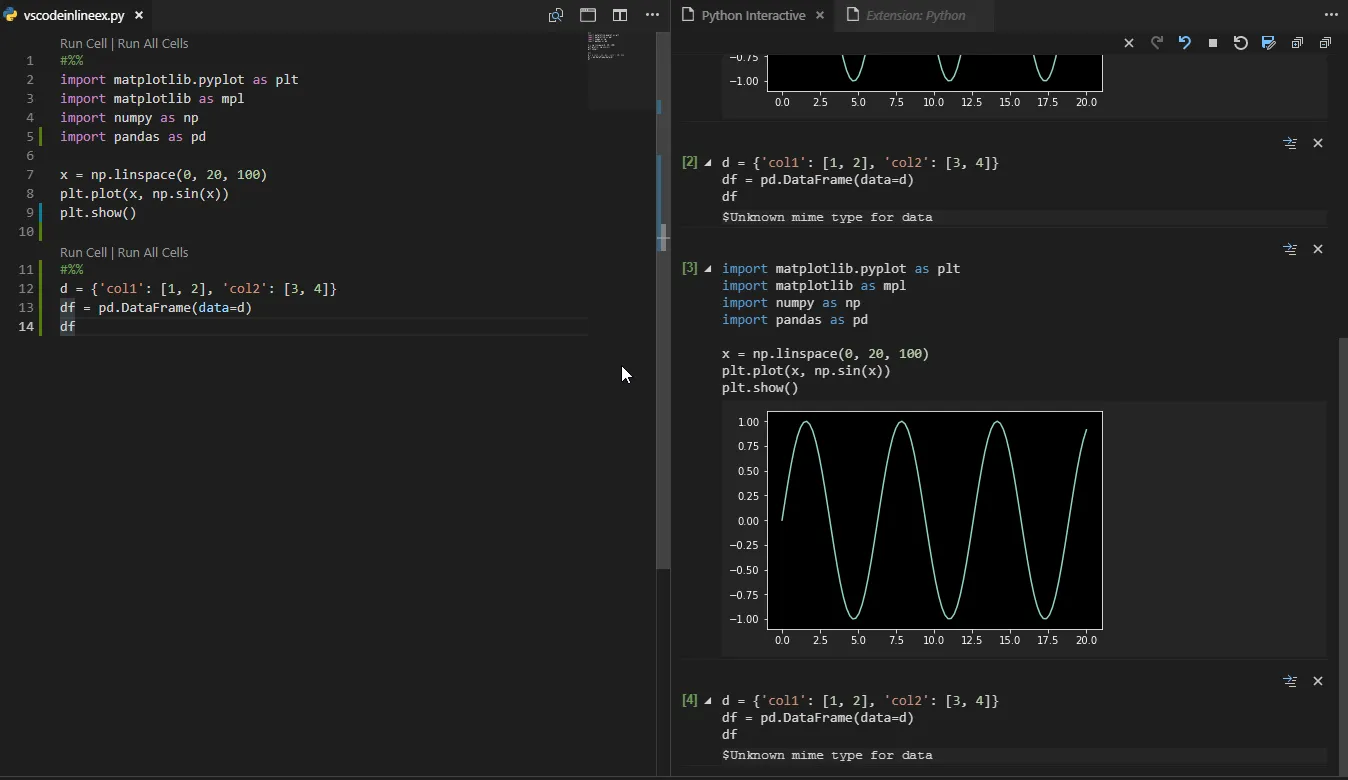Screen dimensions: 1348x780
Task: Split the editor with the split icon
Action: 620,15
